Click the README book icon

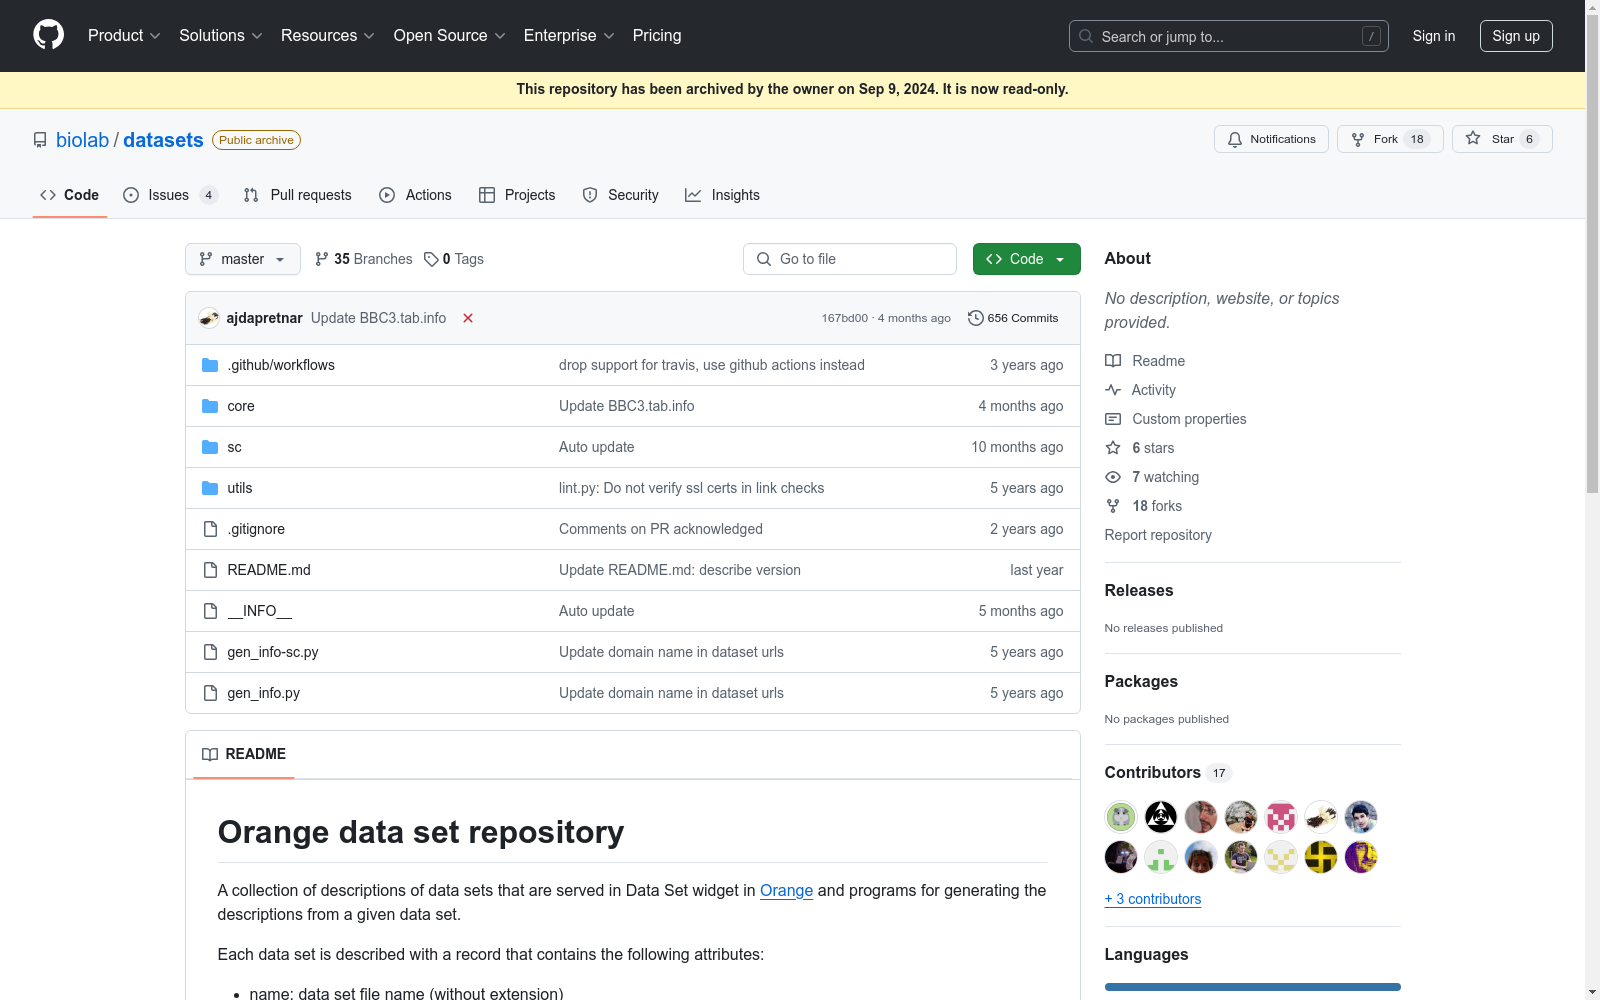210,754
